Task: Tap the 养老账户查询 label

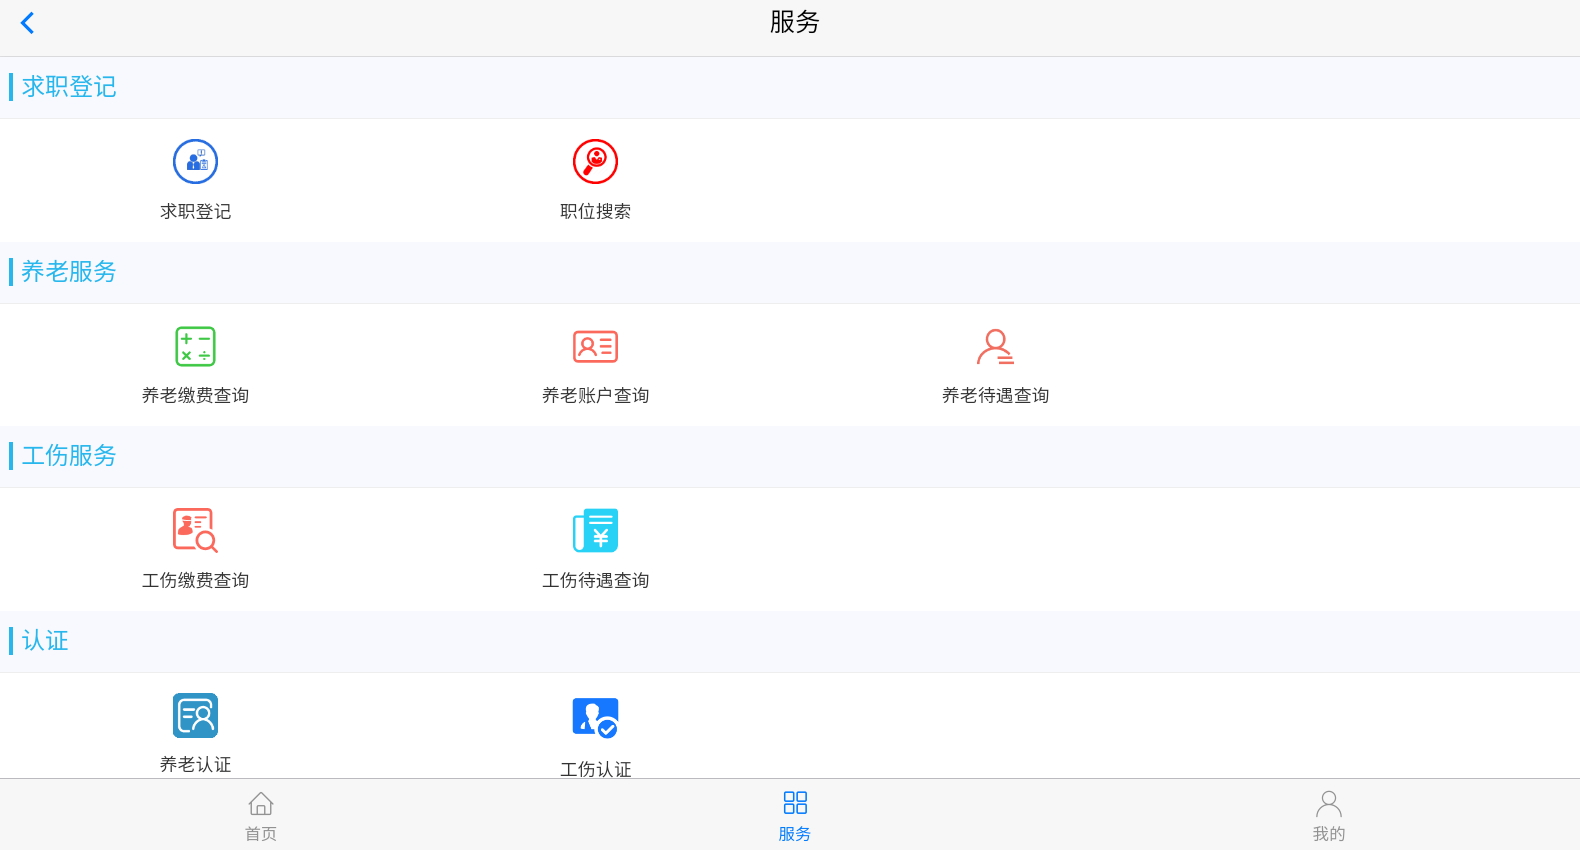Action: (x=595, y=395)
